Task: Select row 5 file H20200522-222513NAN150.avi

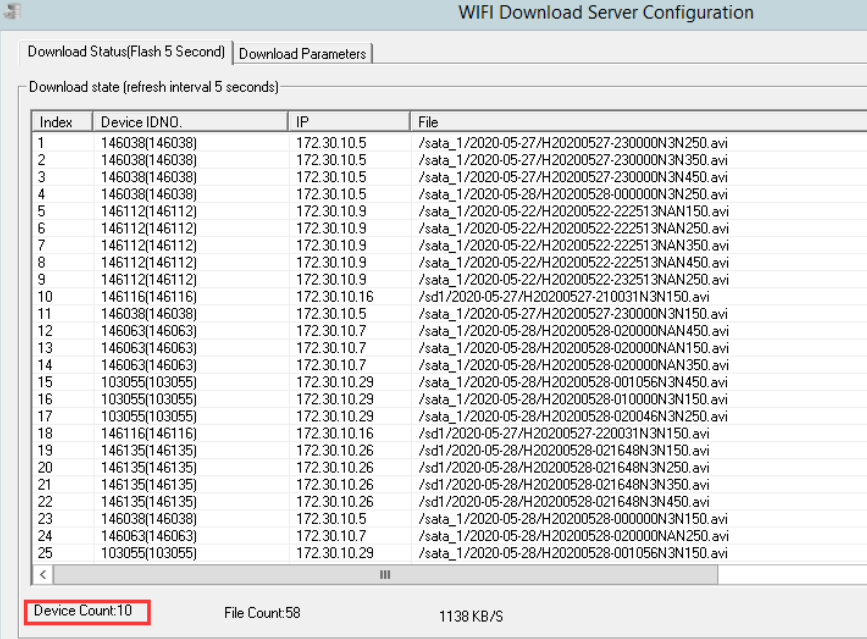Action: pos(573,212)
